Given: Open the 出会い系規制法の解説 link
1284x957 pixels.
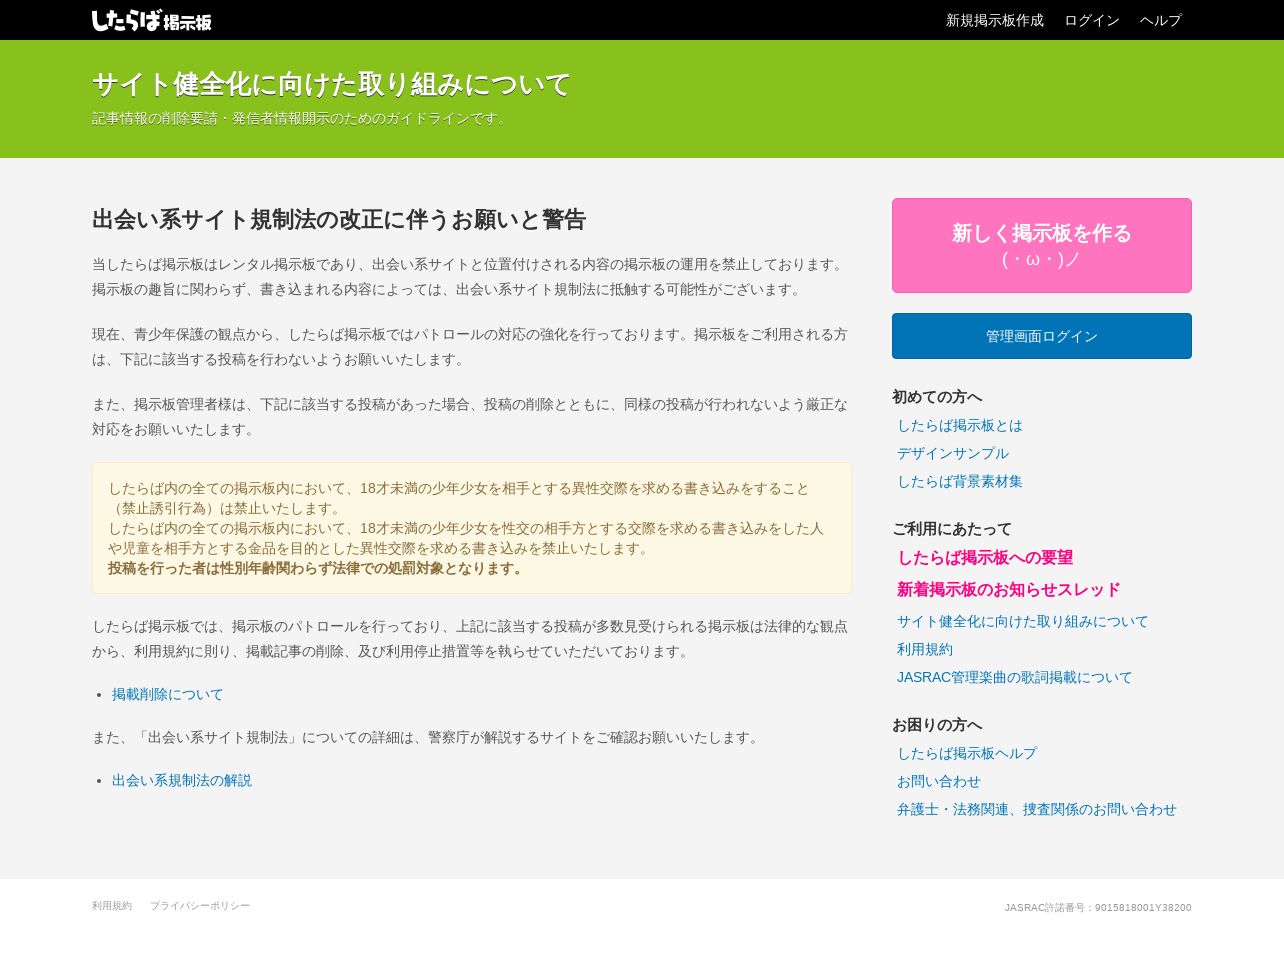Looking at the screenshot, I should [182, 780].
